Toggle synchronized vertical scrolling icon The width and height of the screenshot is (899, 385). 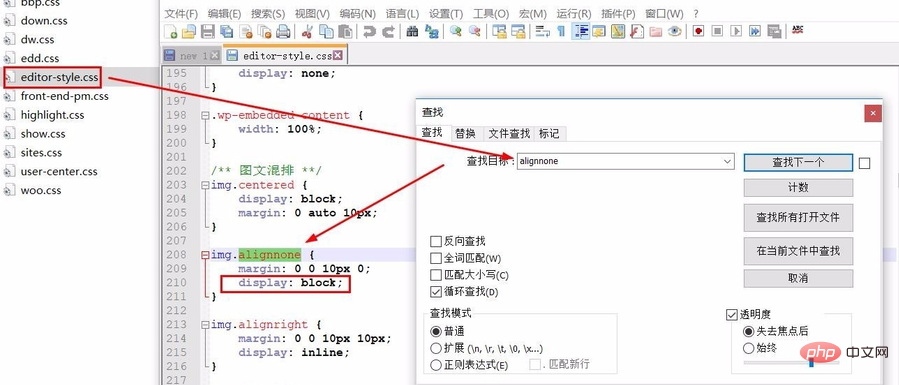point(499,32)
